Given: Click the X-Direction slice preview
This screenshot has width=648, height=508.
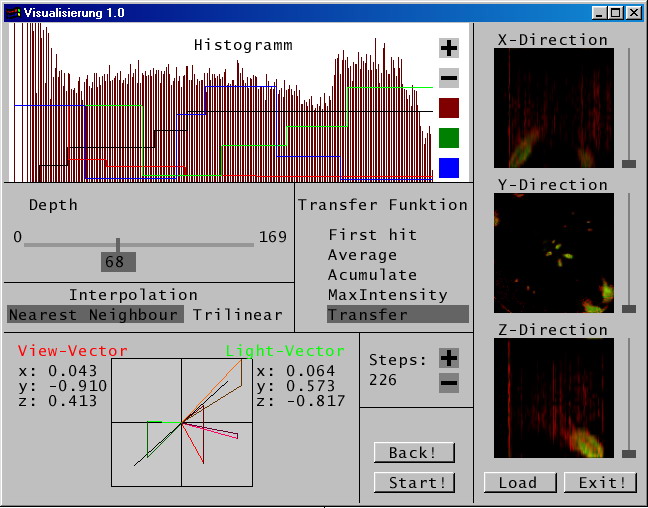Looking at the screenshot, I should click(x=554, y=108).
